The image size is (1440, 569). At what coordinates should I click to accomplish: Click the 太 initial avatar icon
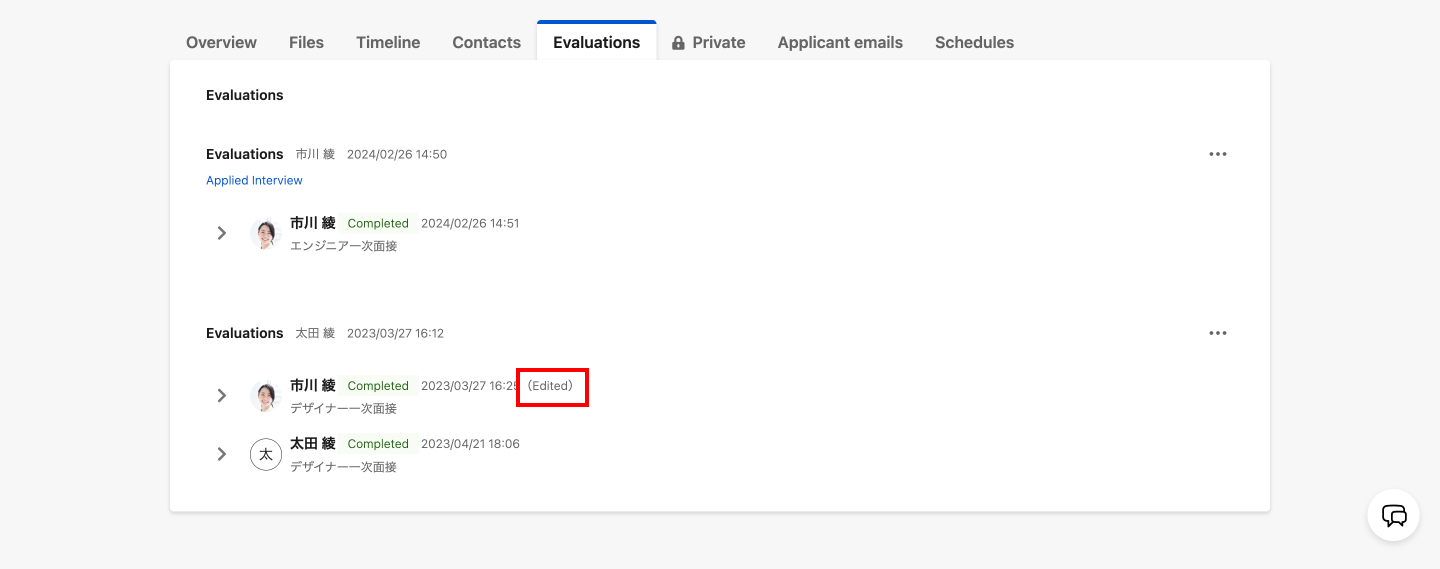tap(265, 454)
